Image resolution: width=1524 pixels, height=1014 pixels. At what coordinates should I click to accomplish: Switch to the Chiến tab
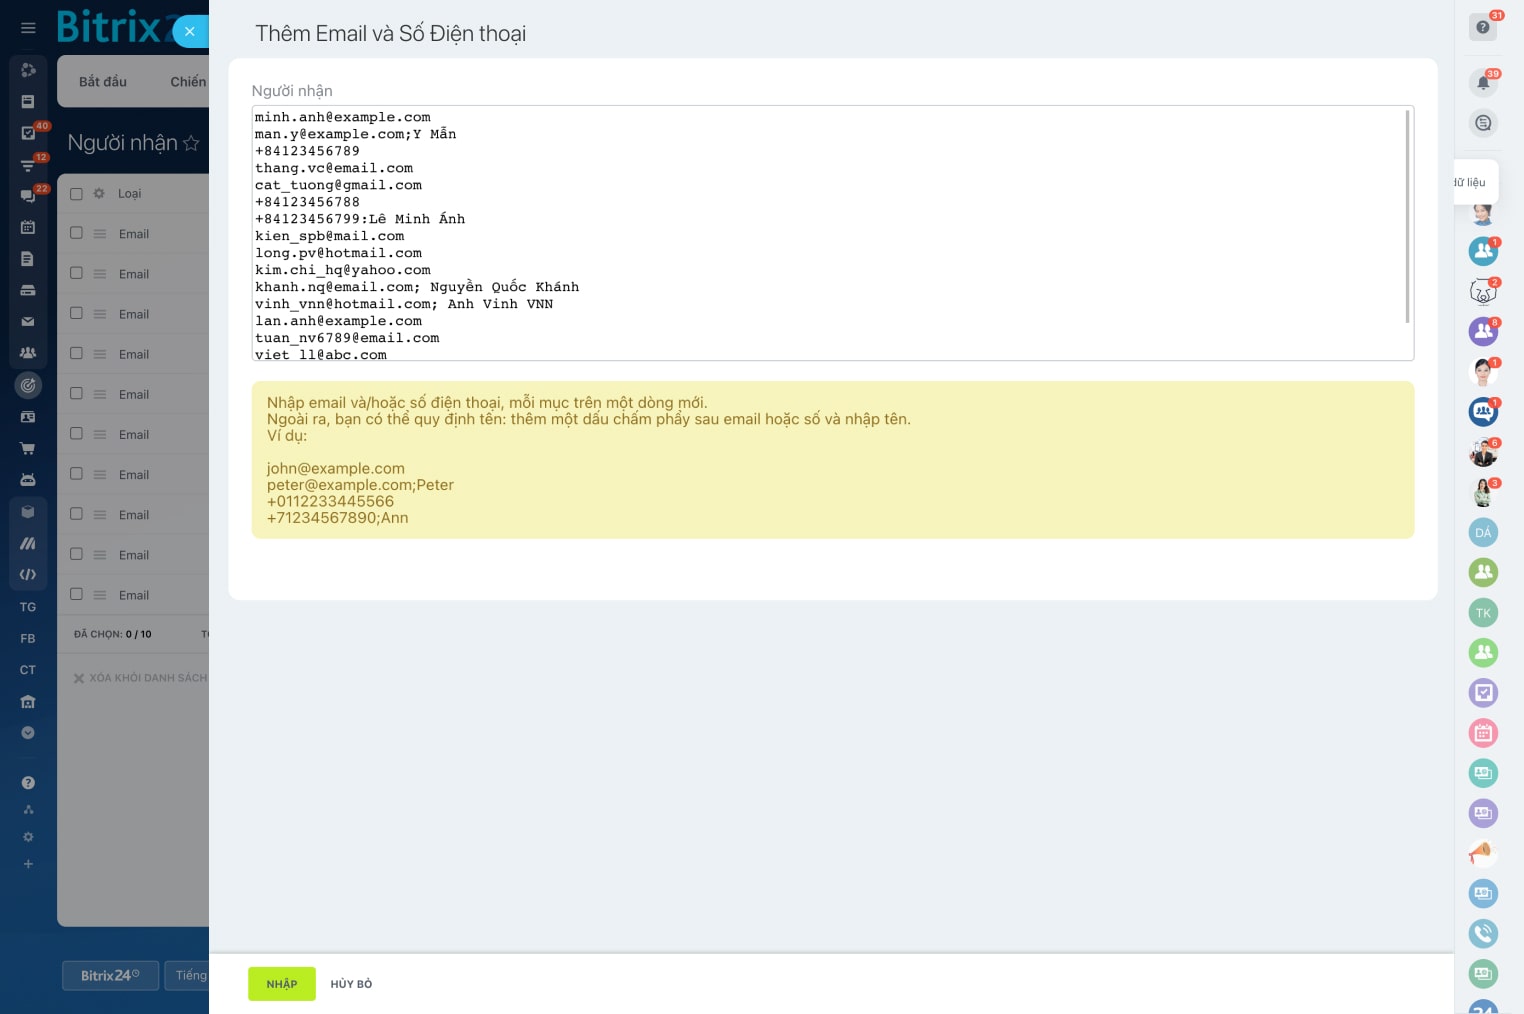(188, 82)
